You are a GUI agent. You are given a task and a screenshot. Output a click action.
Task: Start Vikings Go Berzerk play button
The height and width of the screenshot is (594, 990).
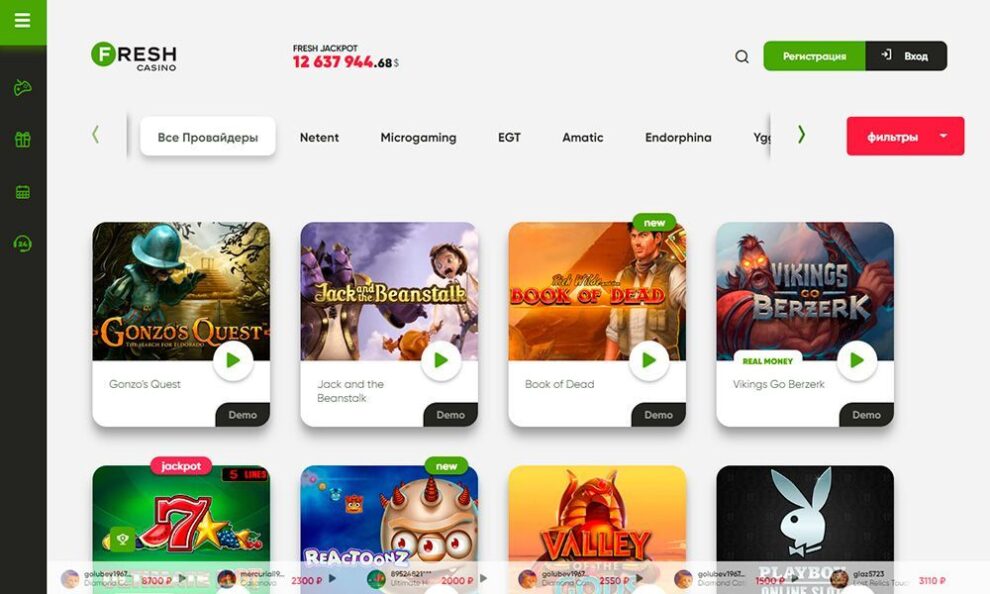(857, 360)
